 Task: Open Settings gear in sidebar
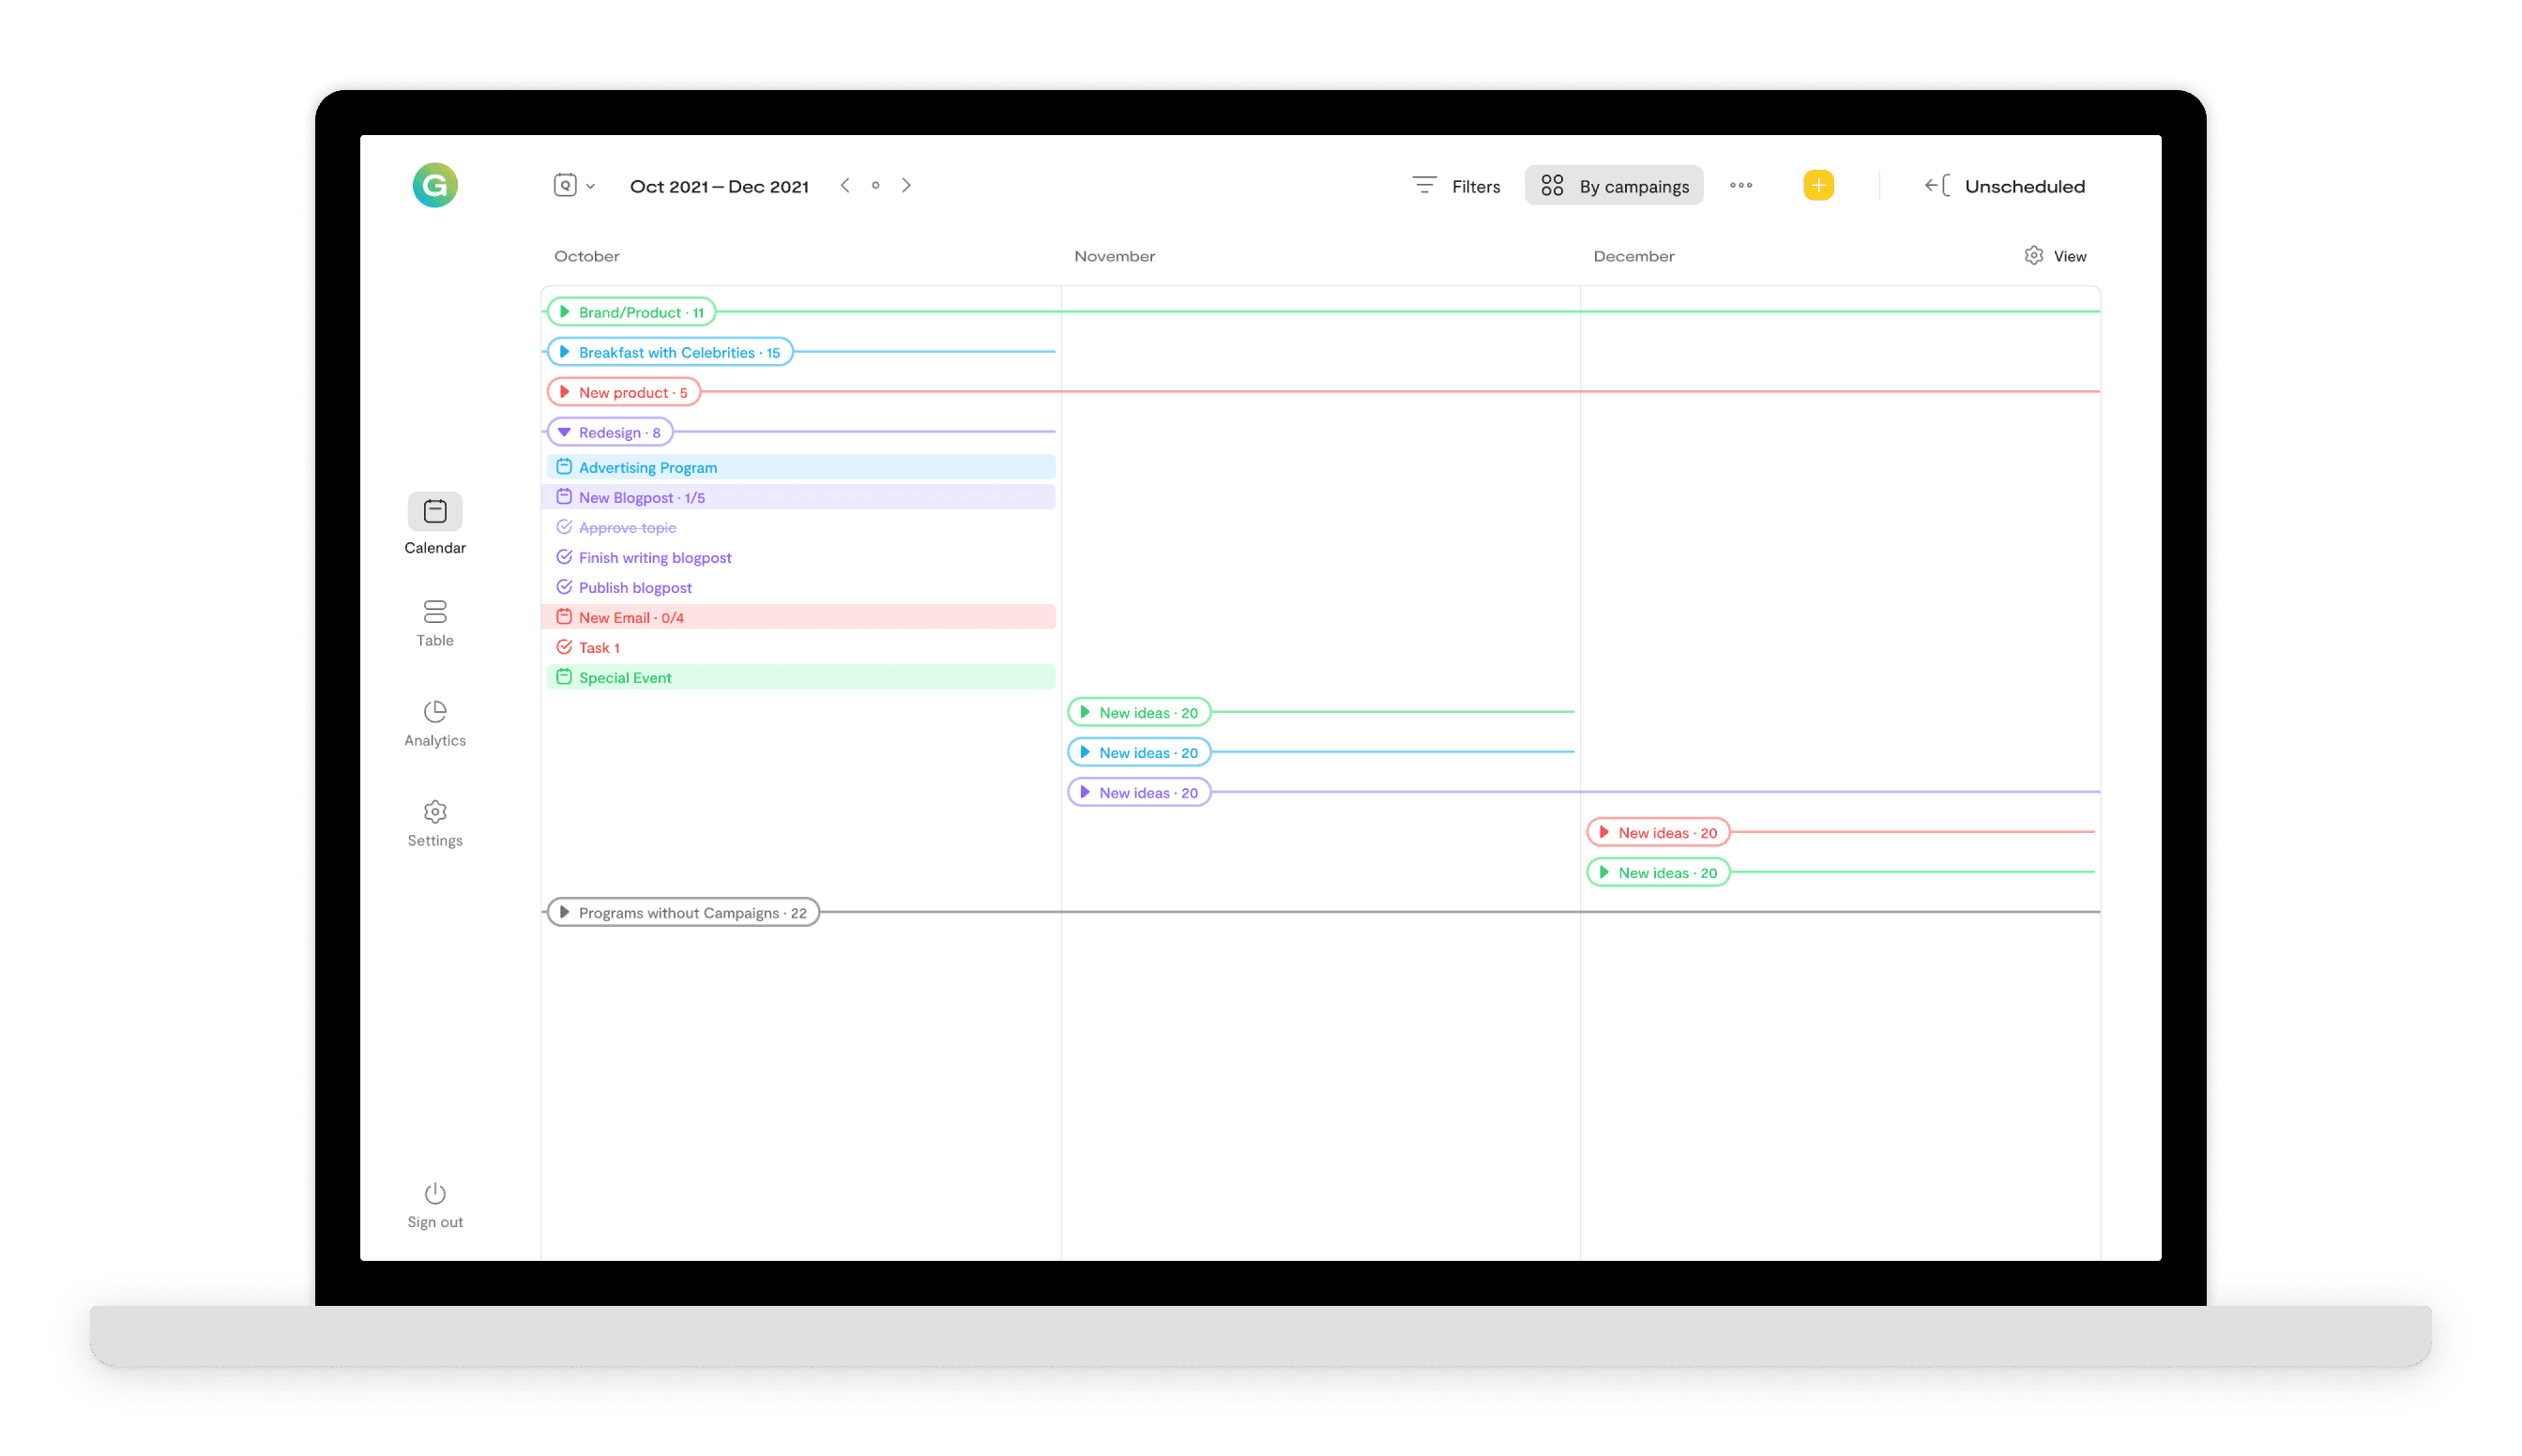[x=435, y=812]
